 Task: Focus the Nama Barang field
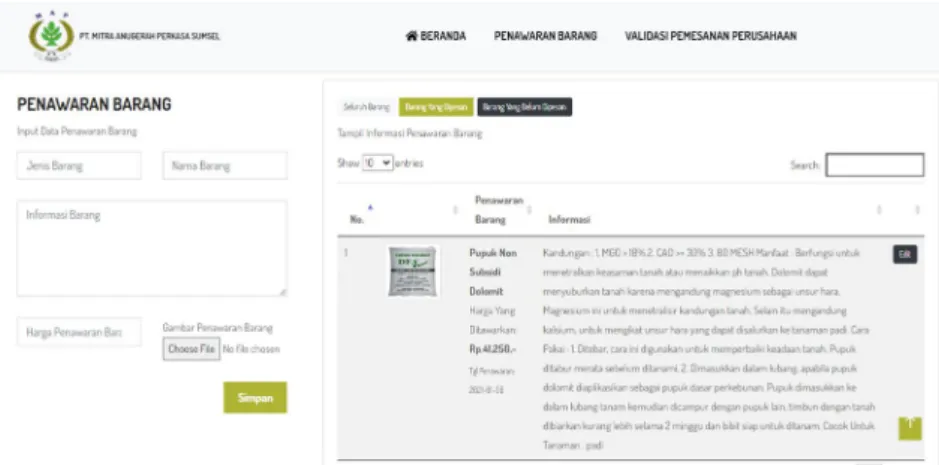225,165
